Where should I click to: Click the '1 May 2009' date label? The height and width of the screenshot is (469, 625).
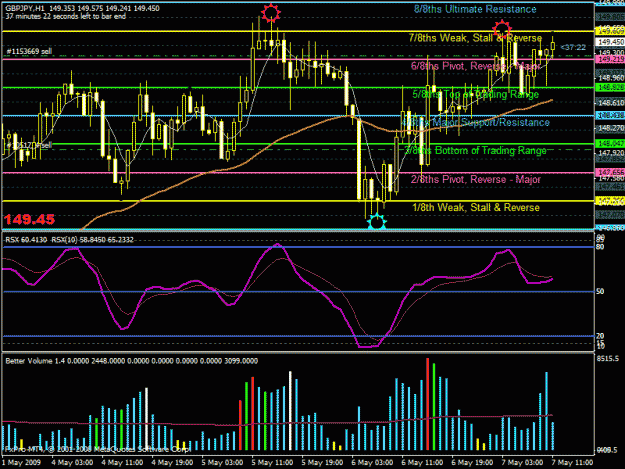(x=22, y=463)
